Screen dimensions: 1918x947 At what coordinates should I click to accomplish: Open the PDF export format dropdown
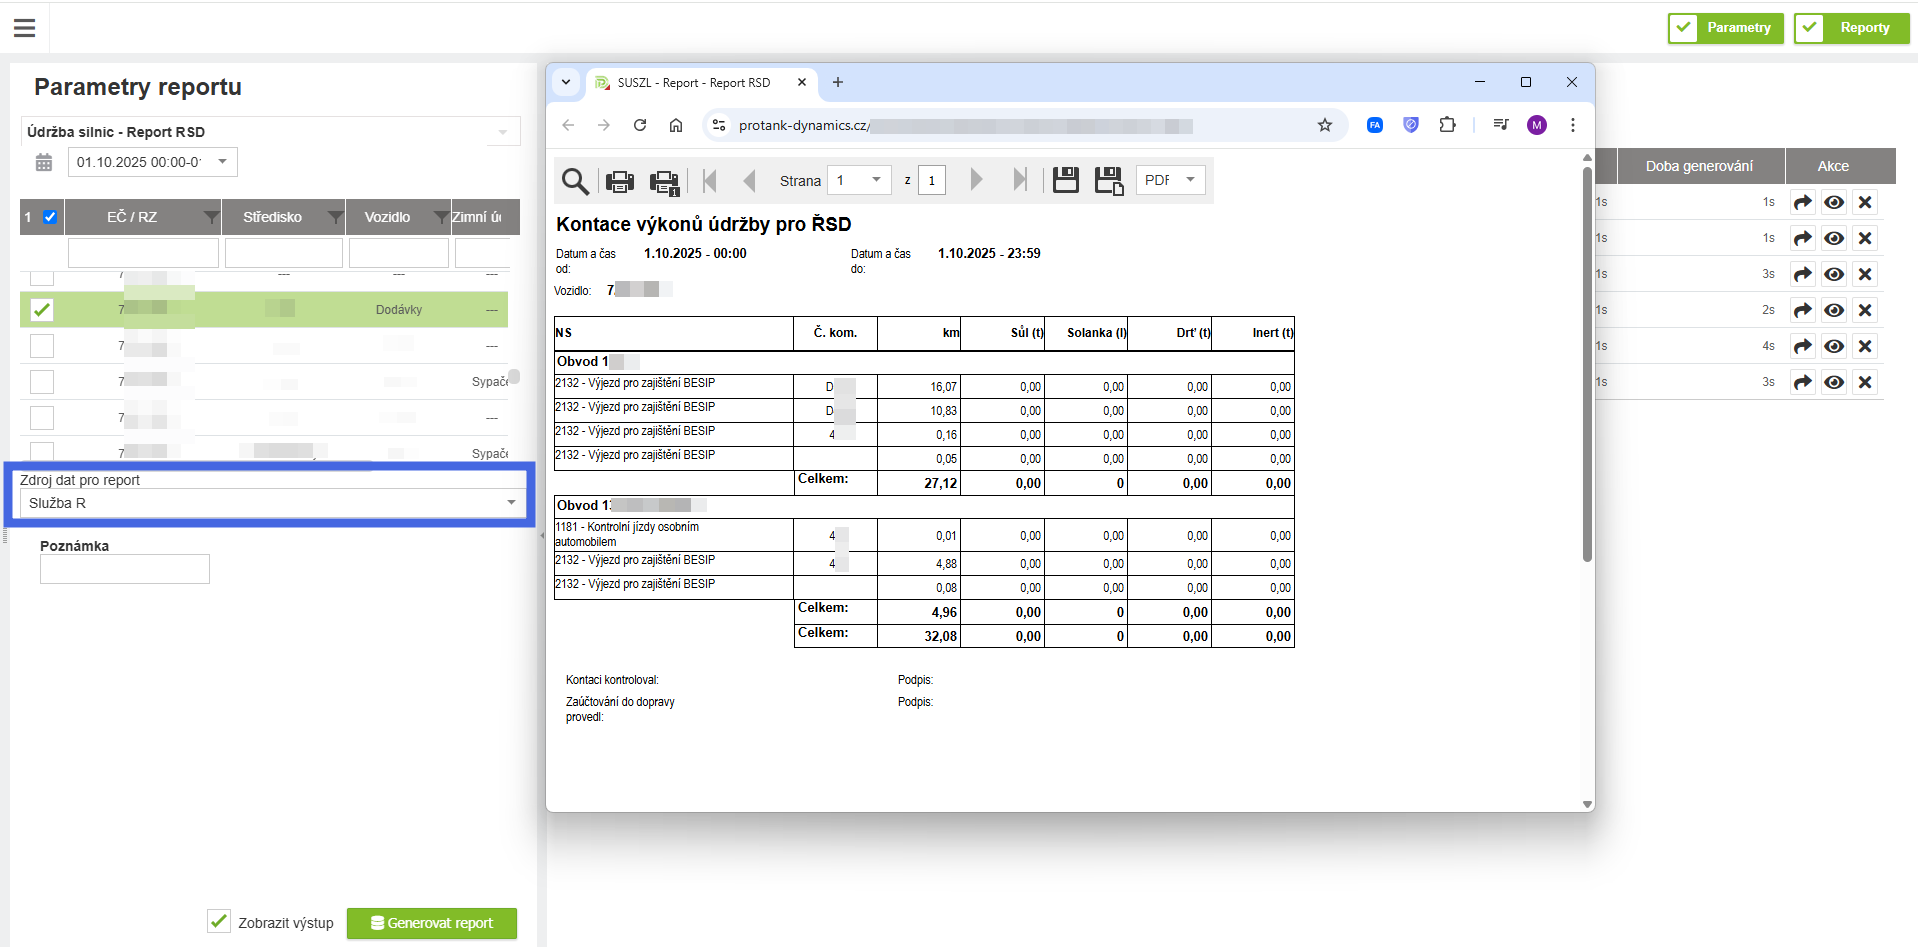(1171, 180)
